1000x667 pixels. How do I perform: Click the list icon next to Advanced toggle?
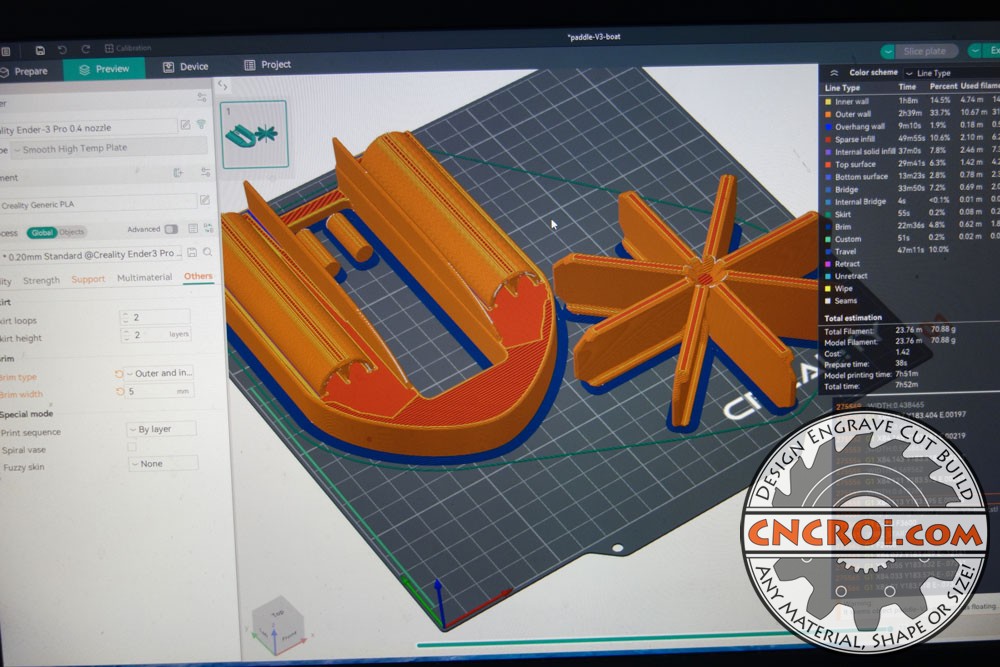tap(193, 228)
